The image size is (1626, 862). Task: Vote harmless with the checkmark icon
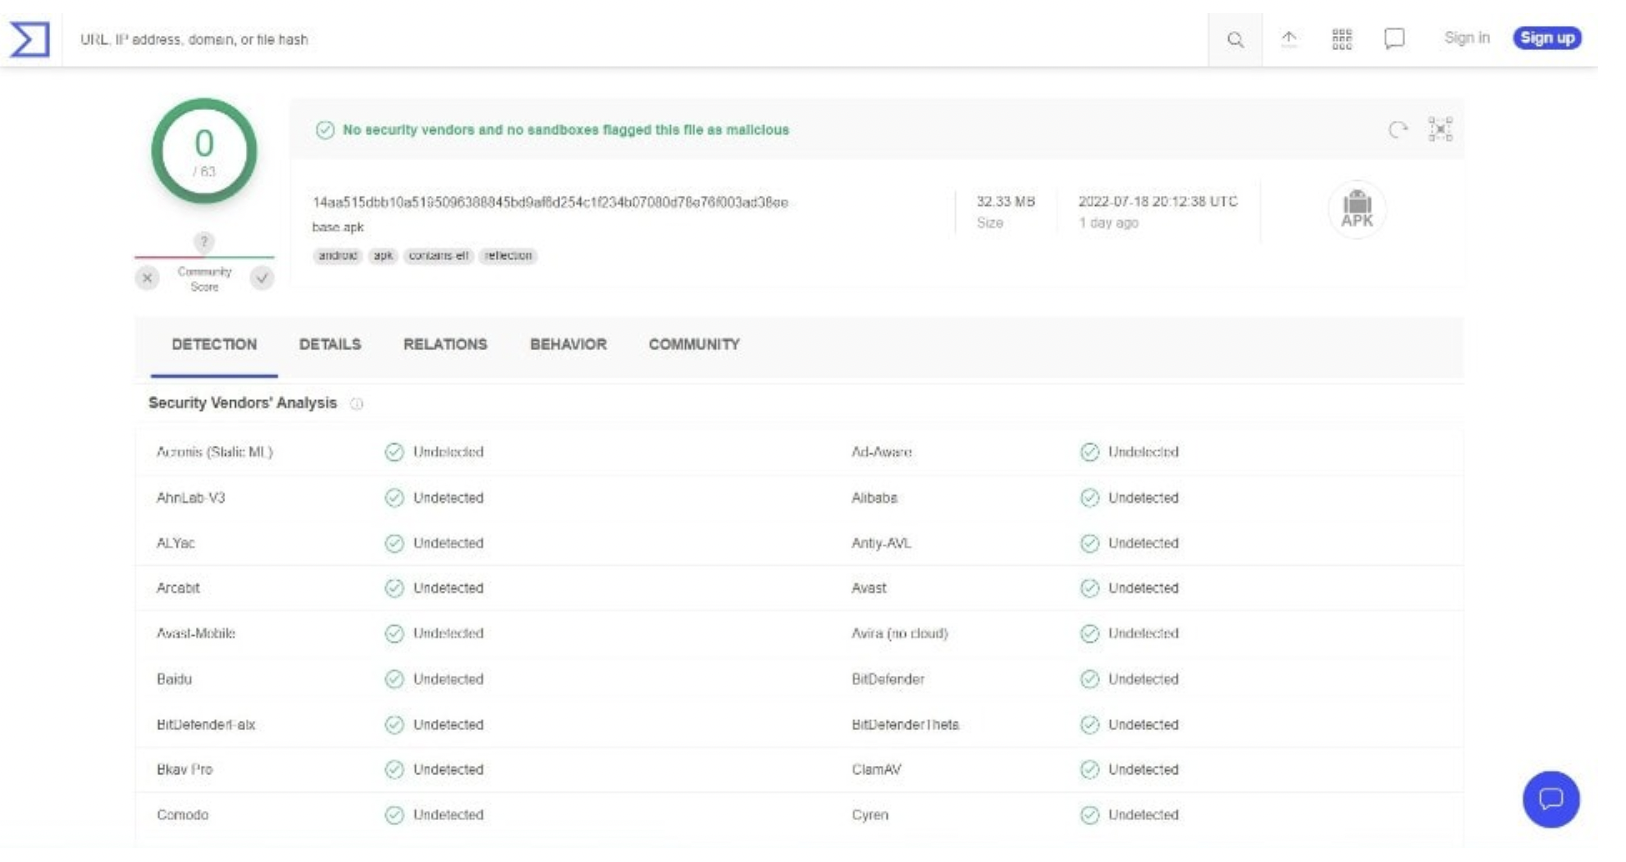coord(262,278)
